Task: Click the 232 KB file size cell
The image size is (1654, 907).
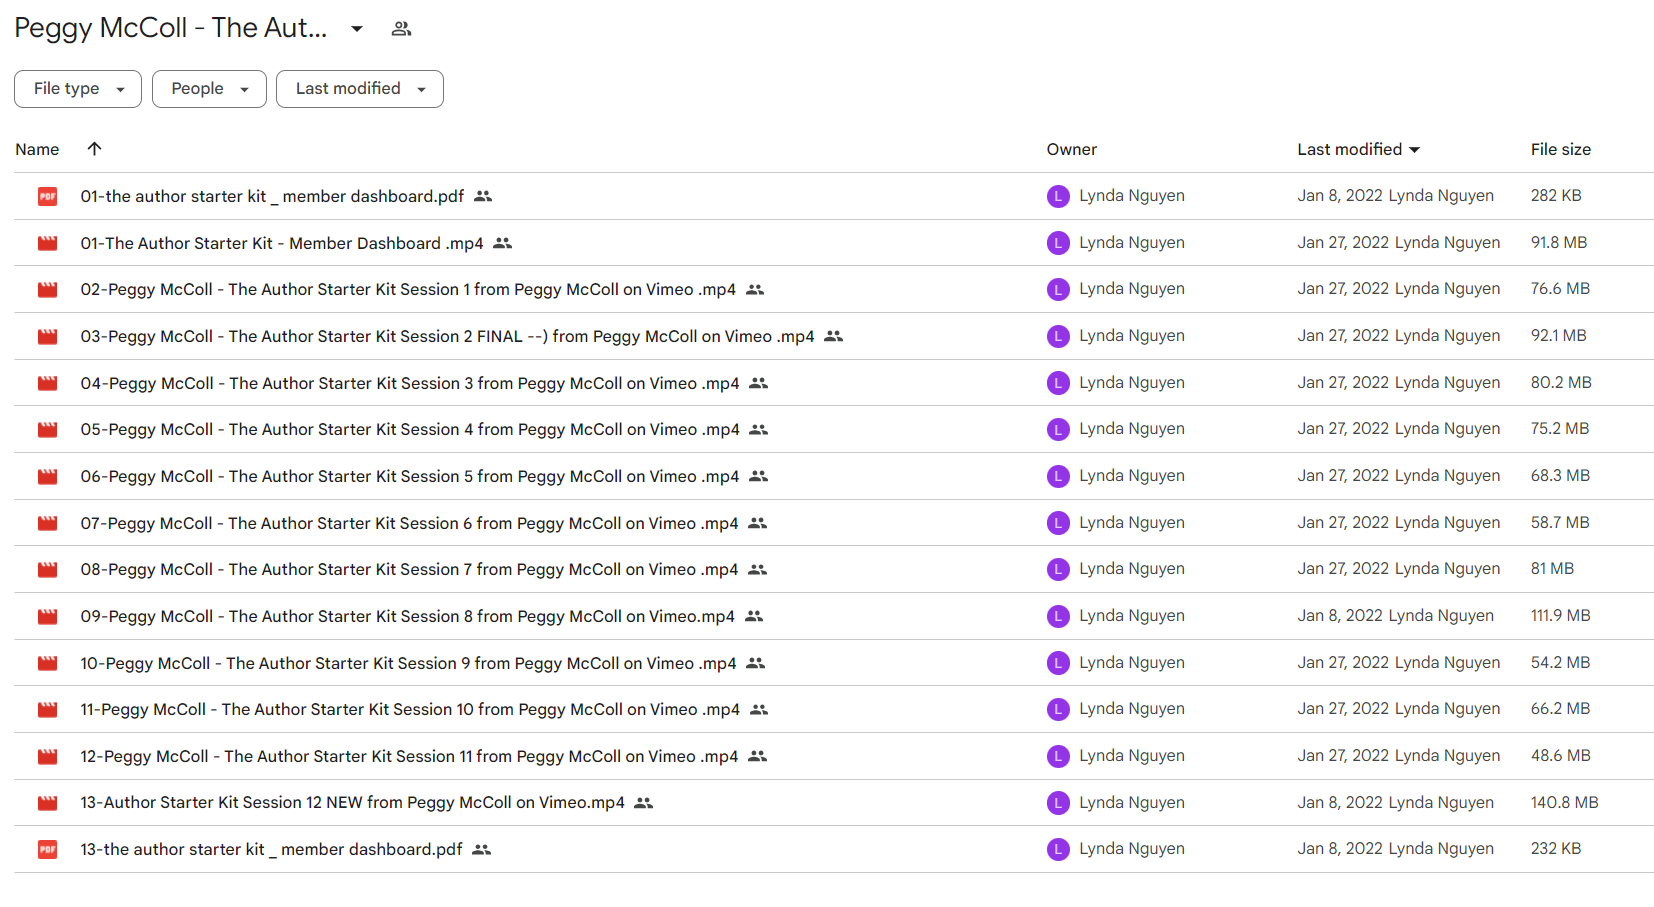Action: (x=1556, y=849)
